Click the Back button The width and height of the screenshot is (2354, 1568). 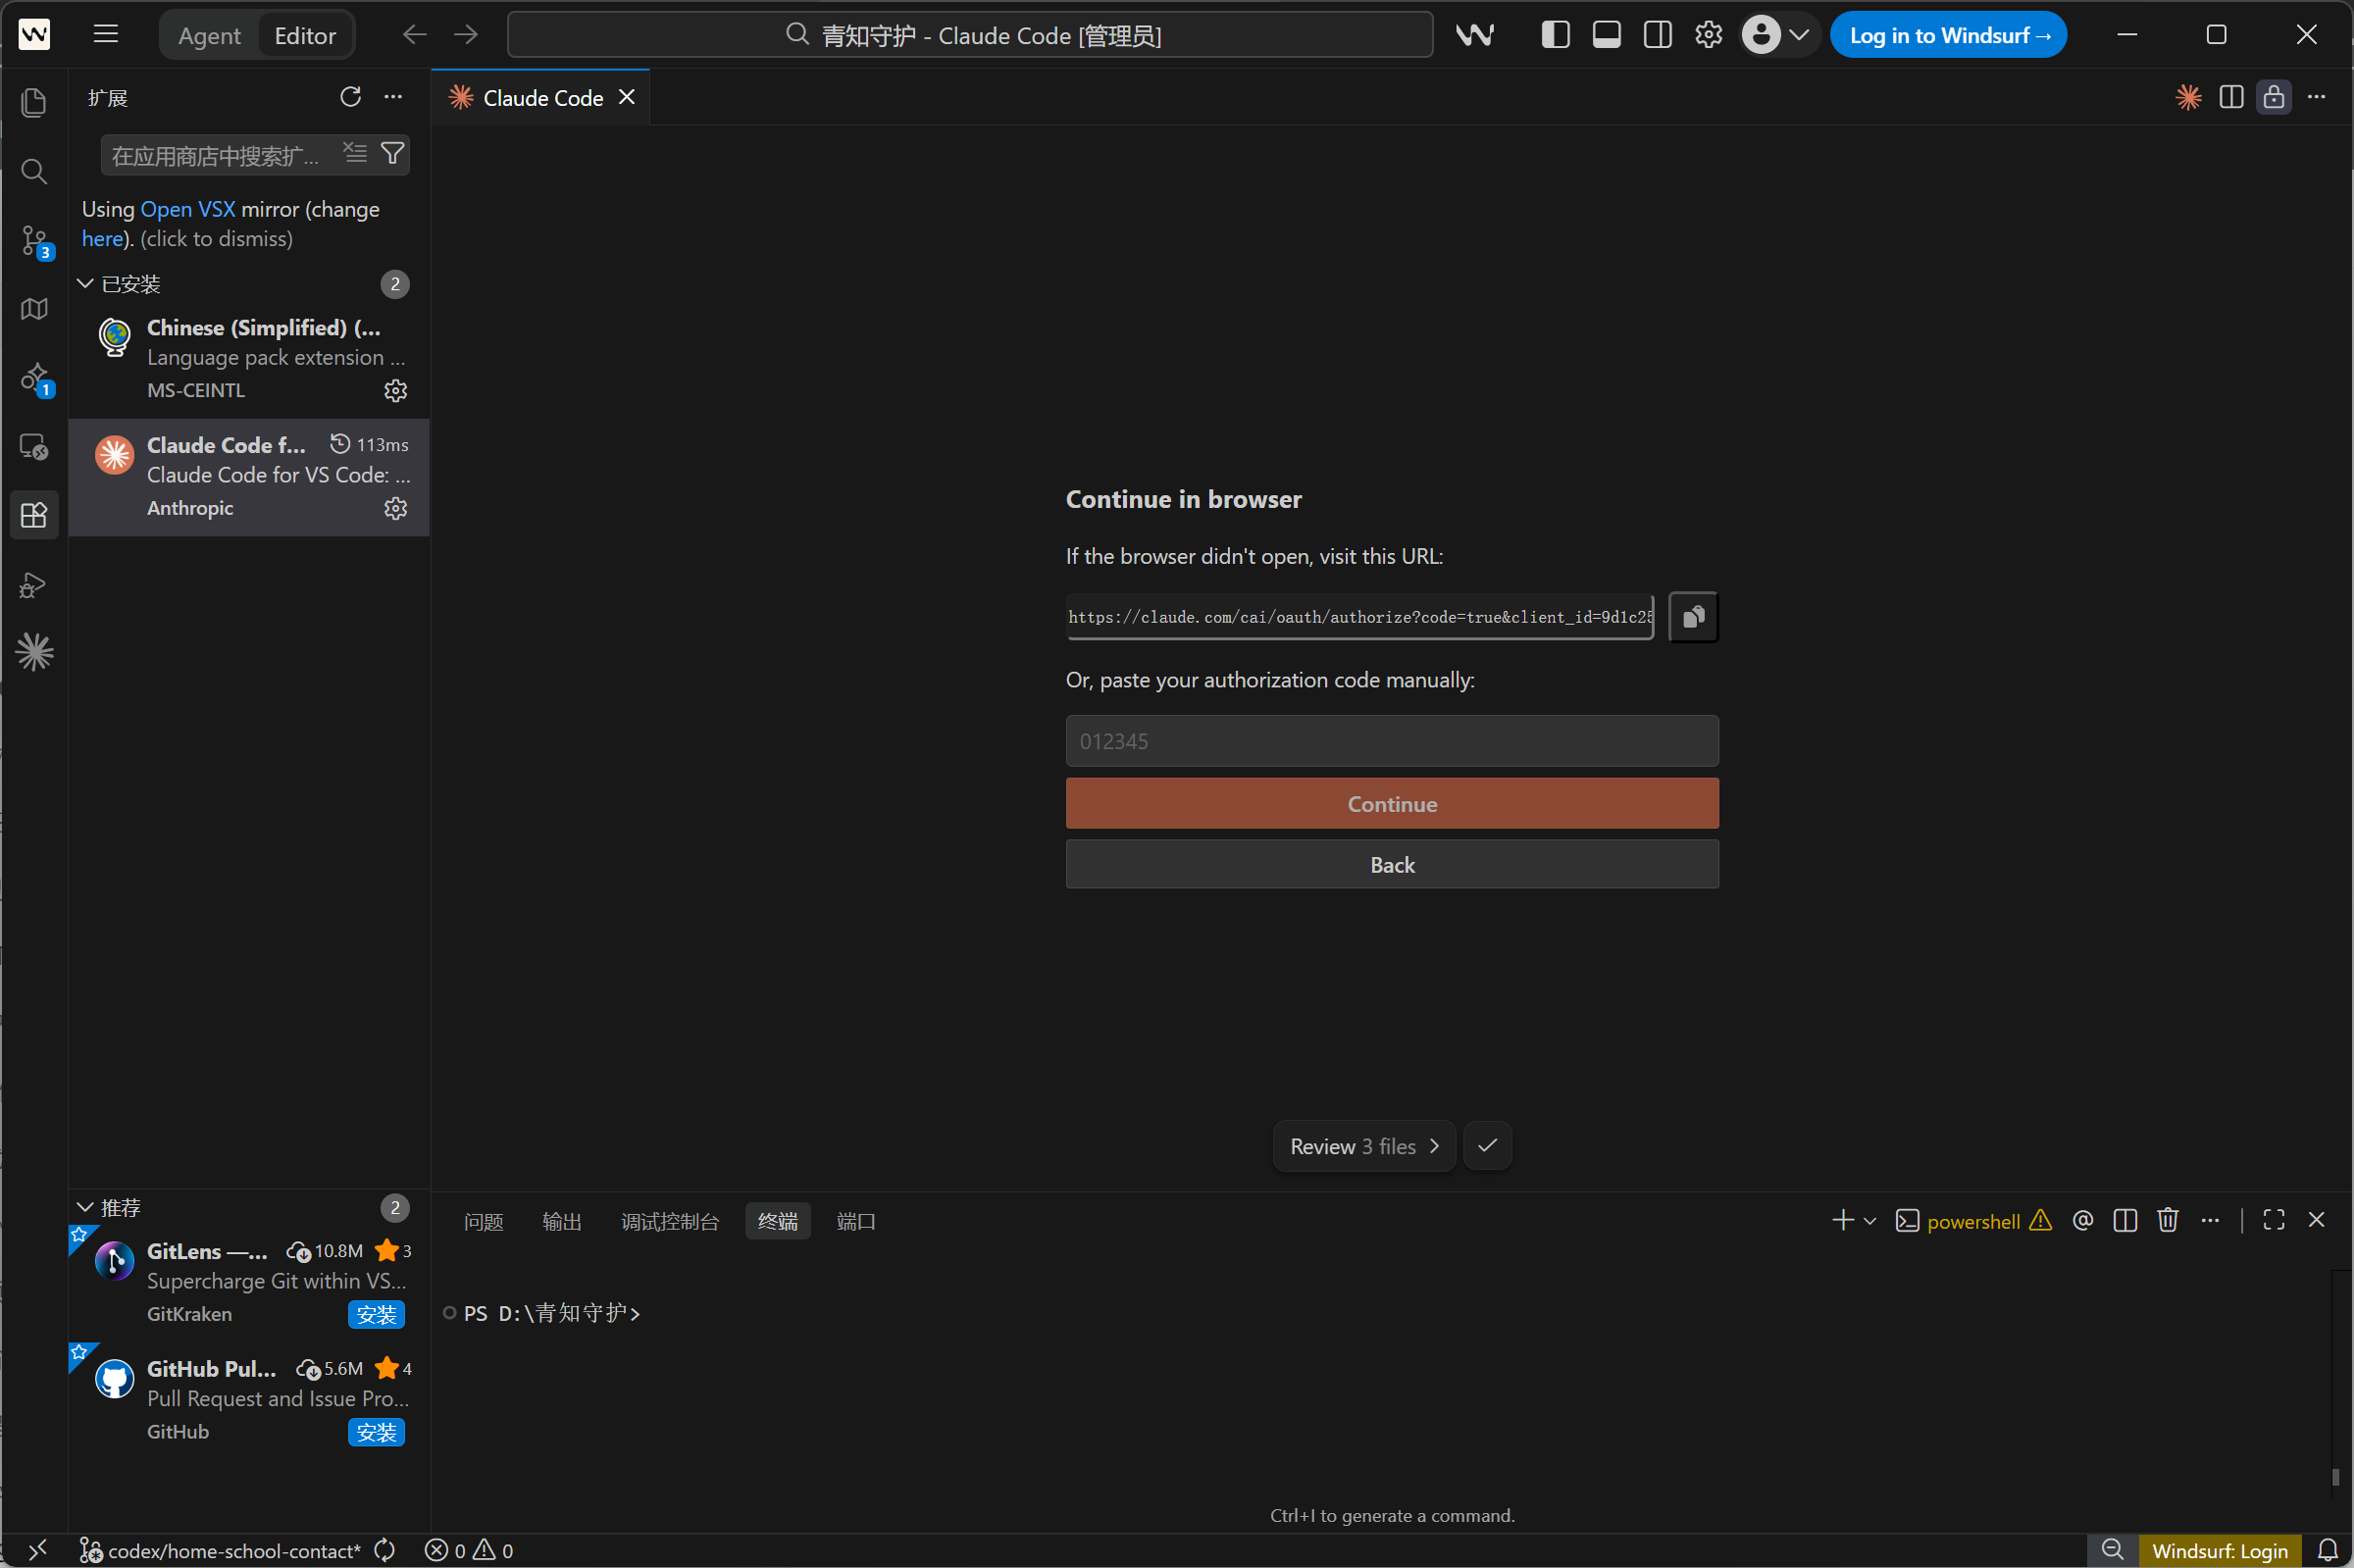pos(1392,865)
